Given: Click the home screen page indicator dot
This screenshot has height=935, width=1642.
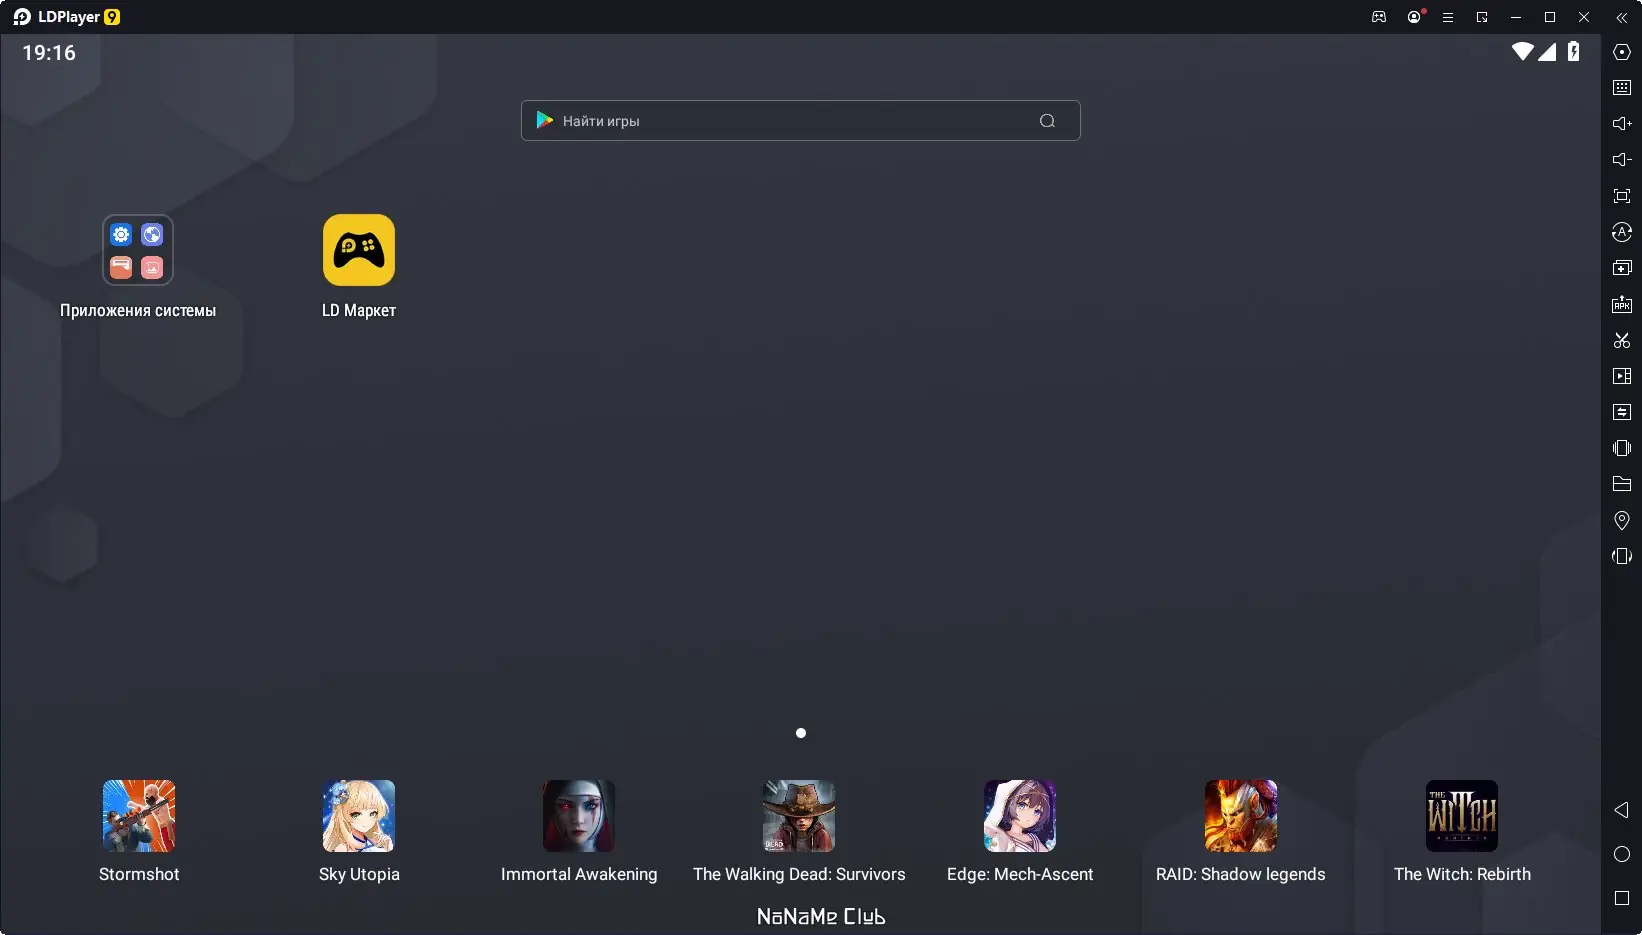Looking at the screenshot, I should (x=800, y=733).
